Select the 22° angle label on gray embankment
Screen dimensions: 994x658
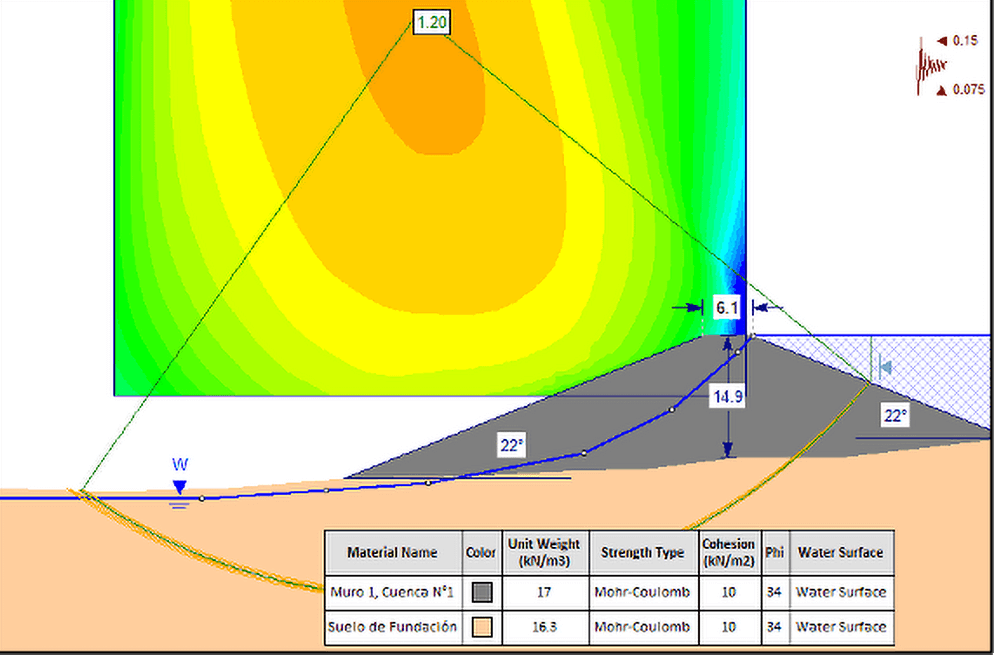(x=512, y=446)
